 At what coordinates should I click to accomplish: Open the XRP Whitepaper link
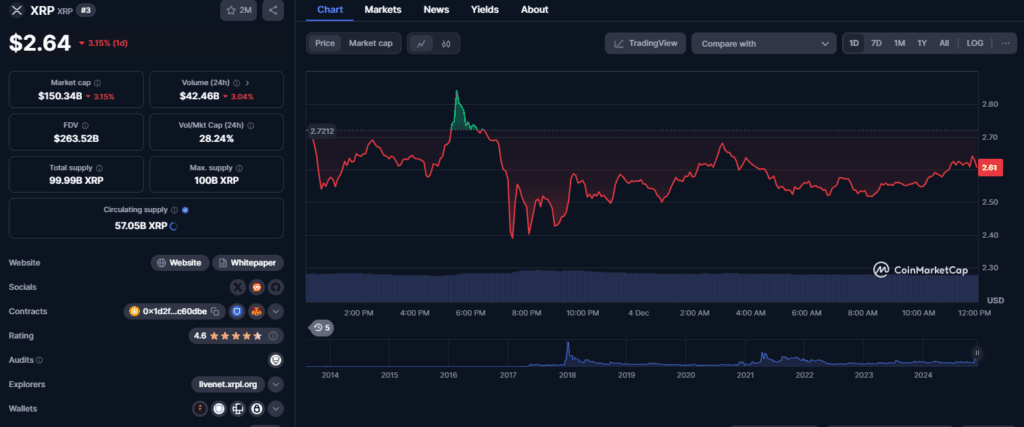point(248,263)
